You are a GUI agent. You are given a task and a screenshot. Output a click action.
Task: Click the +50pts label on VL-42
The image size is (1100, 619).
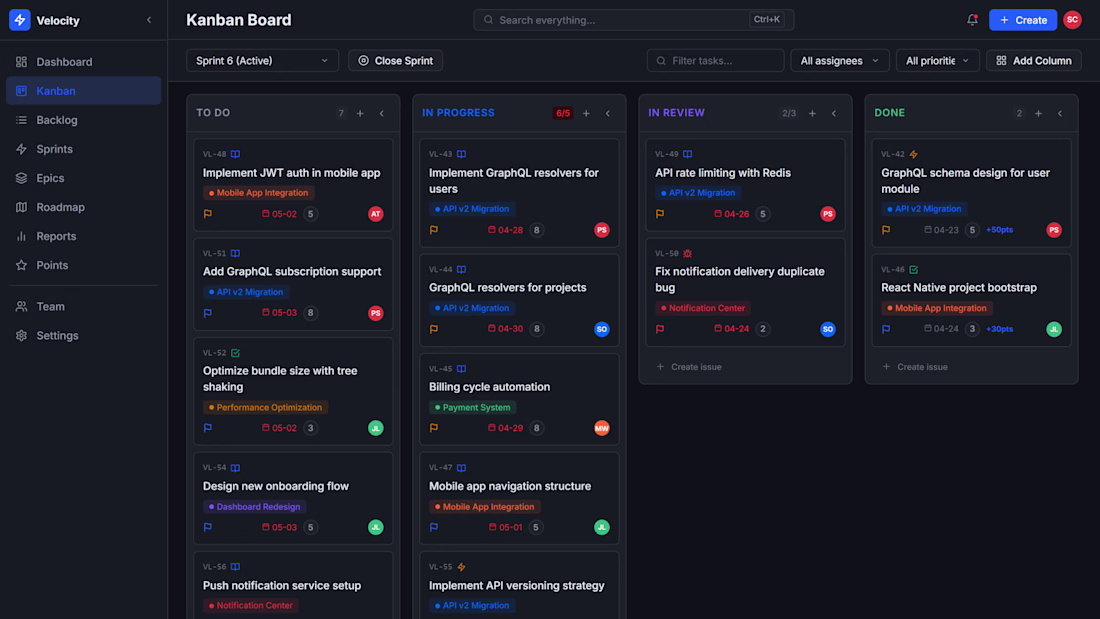[x=1000, y=230]
